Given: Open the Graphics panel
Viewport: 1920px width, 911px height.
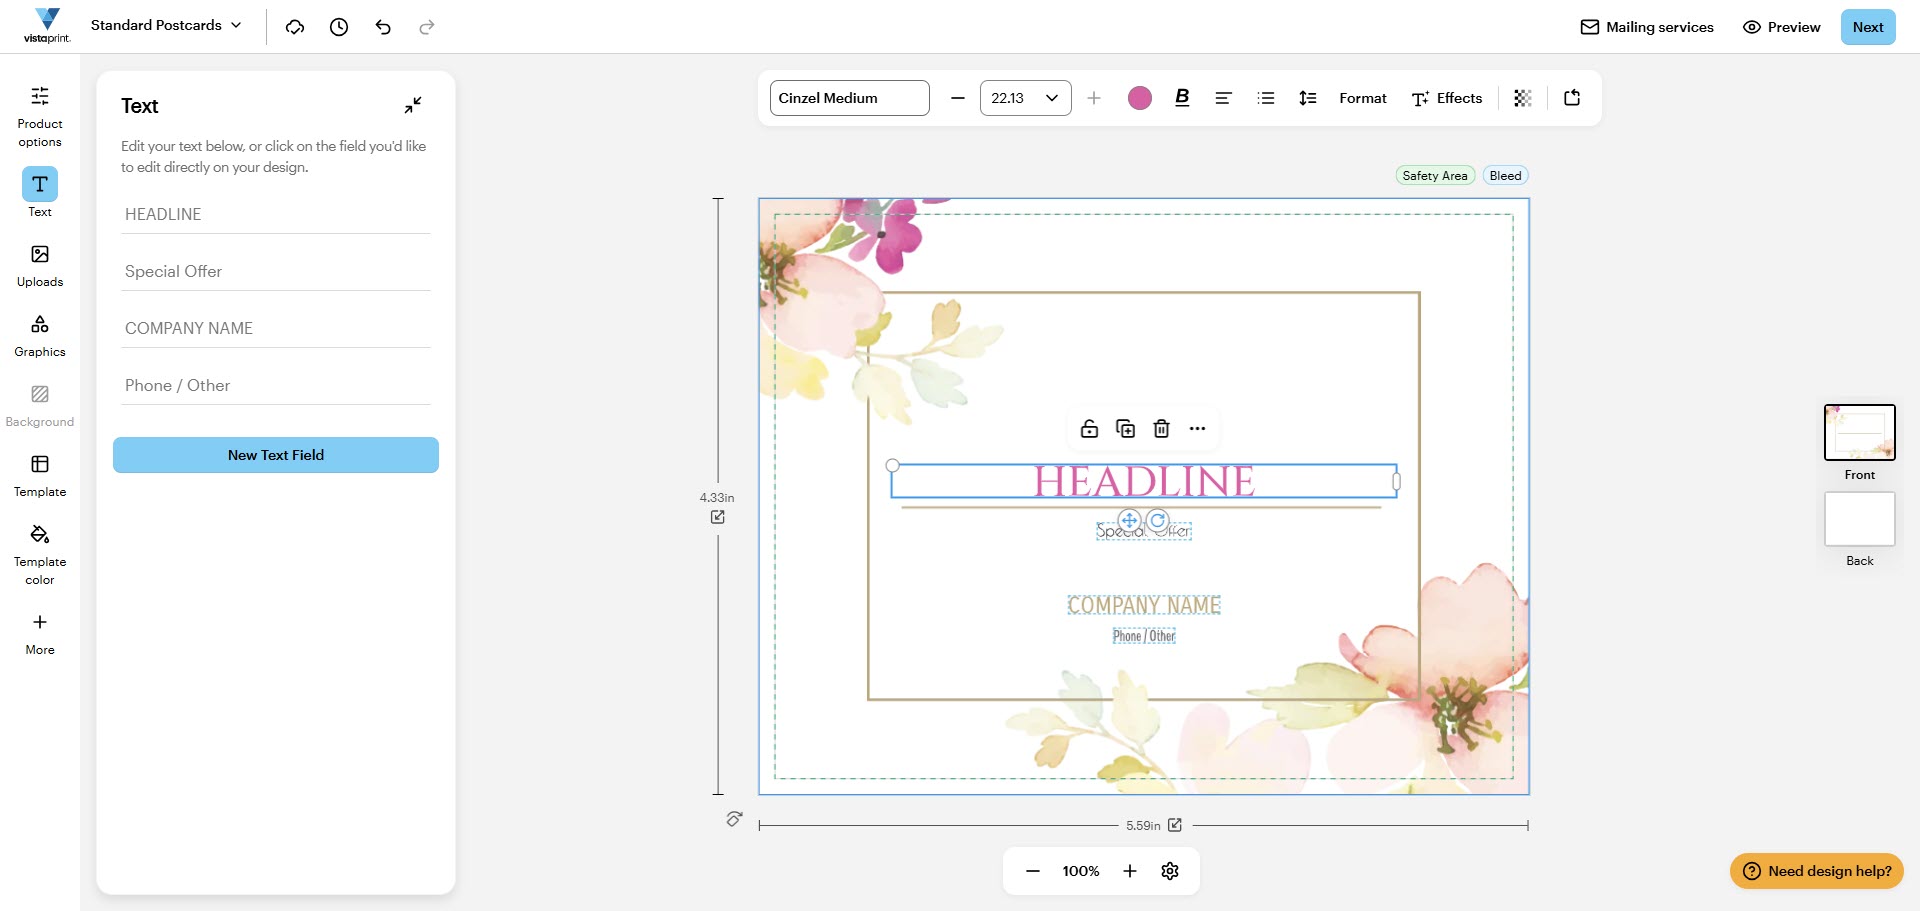Looking at the screenshot, I should point(40,336).
